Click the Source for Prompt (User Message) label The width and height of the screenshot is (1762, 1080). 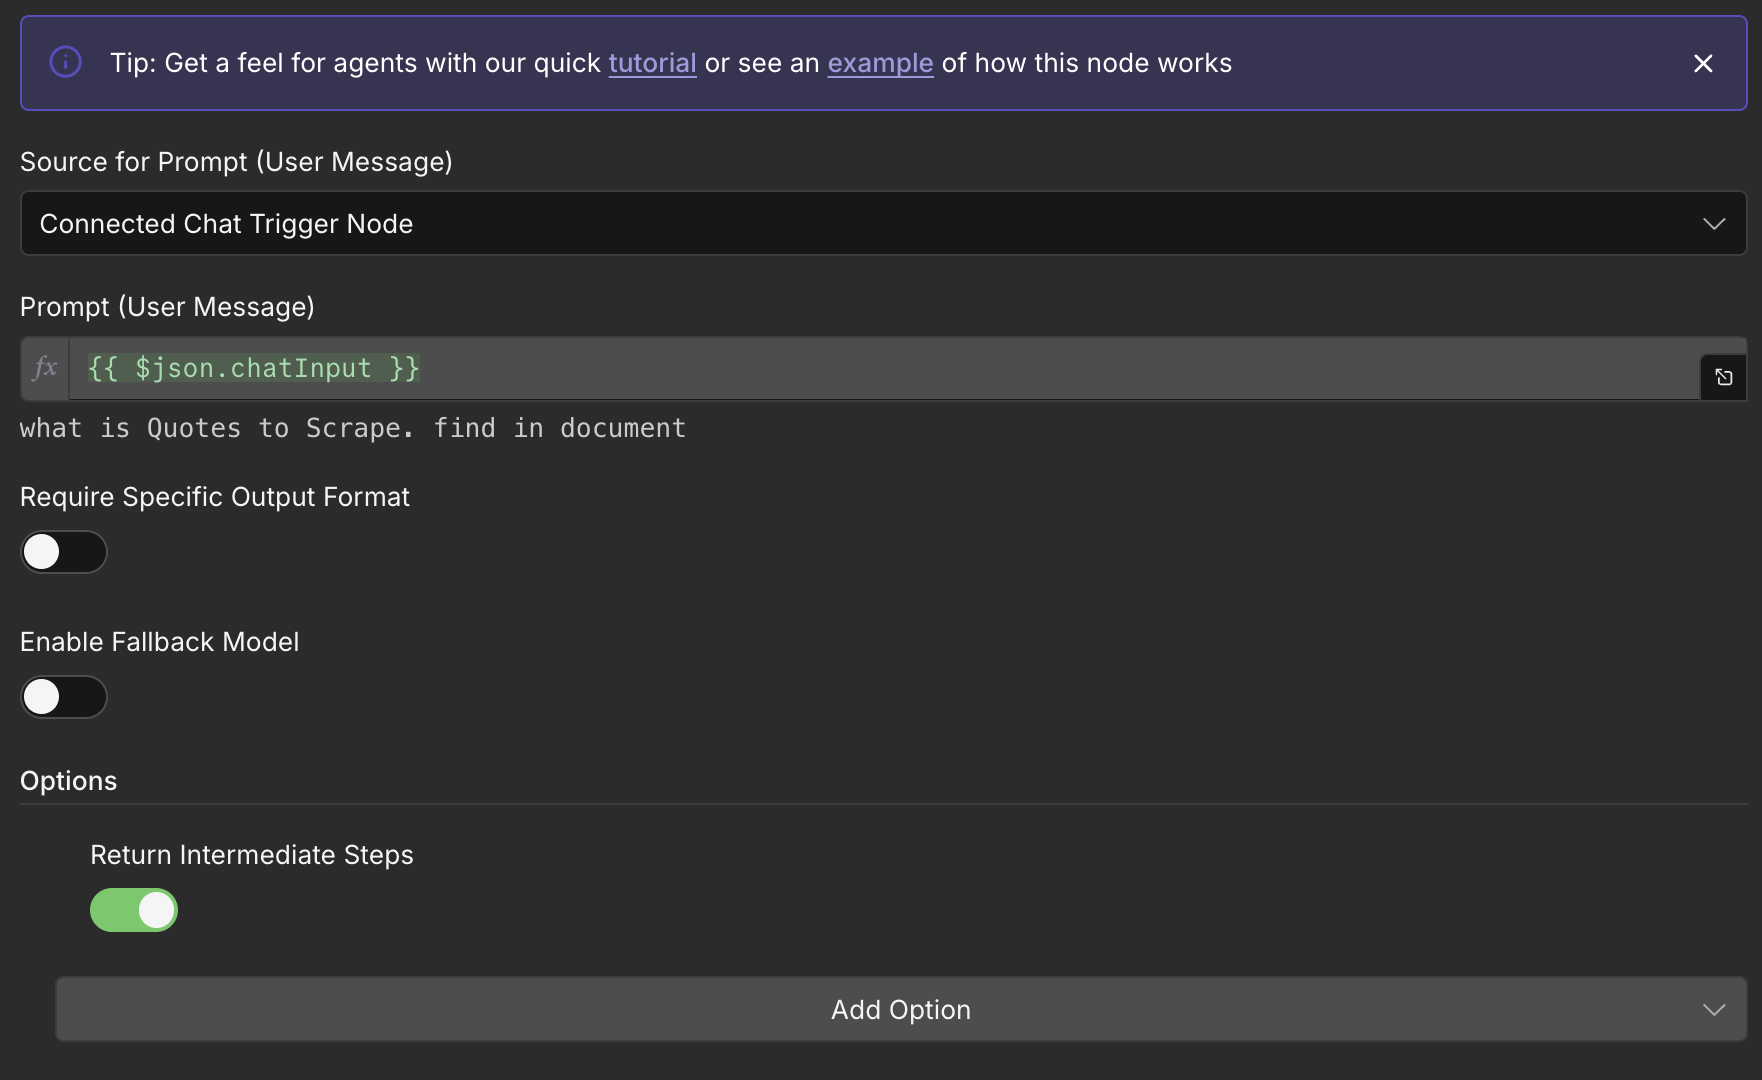tap(236, 162)
